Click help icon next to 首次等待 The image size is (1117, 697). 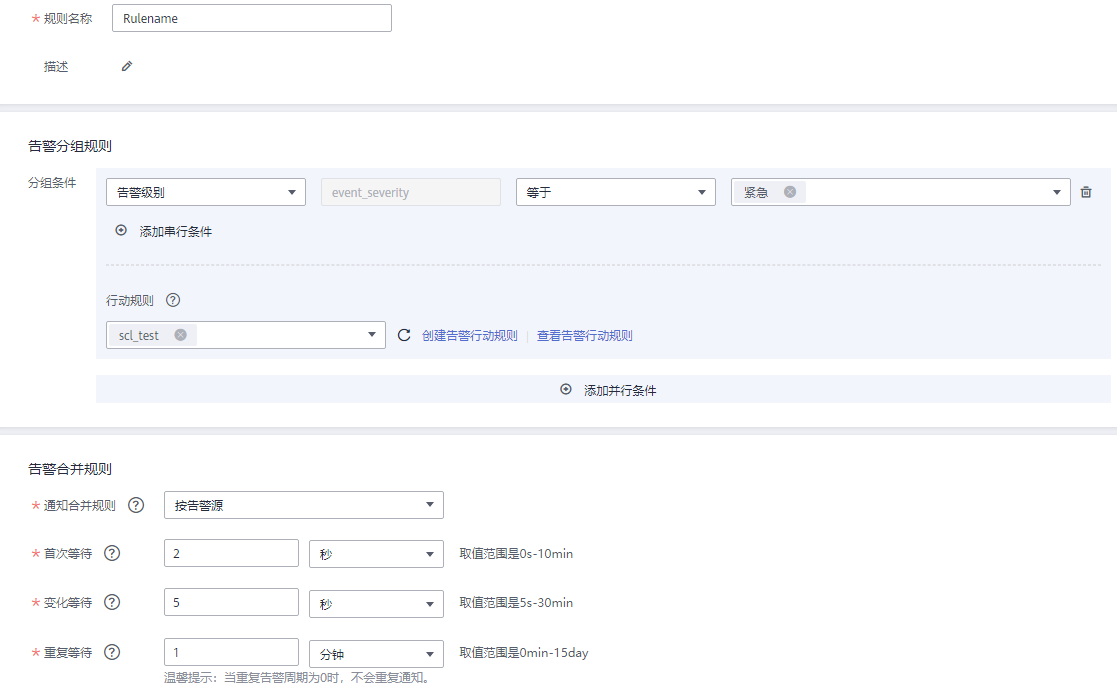point(112,553)
